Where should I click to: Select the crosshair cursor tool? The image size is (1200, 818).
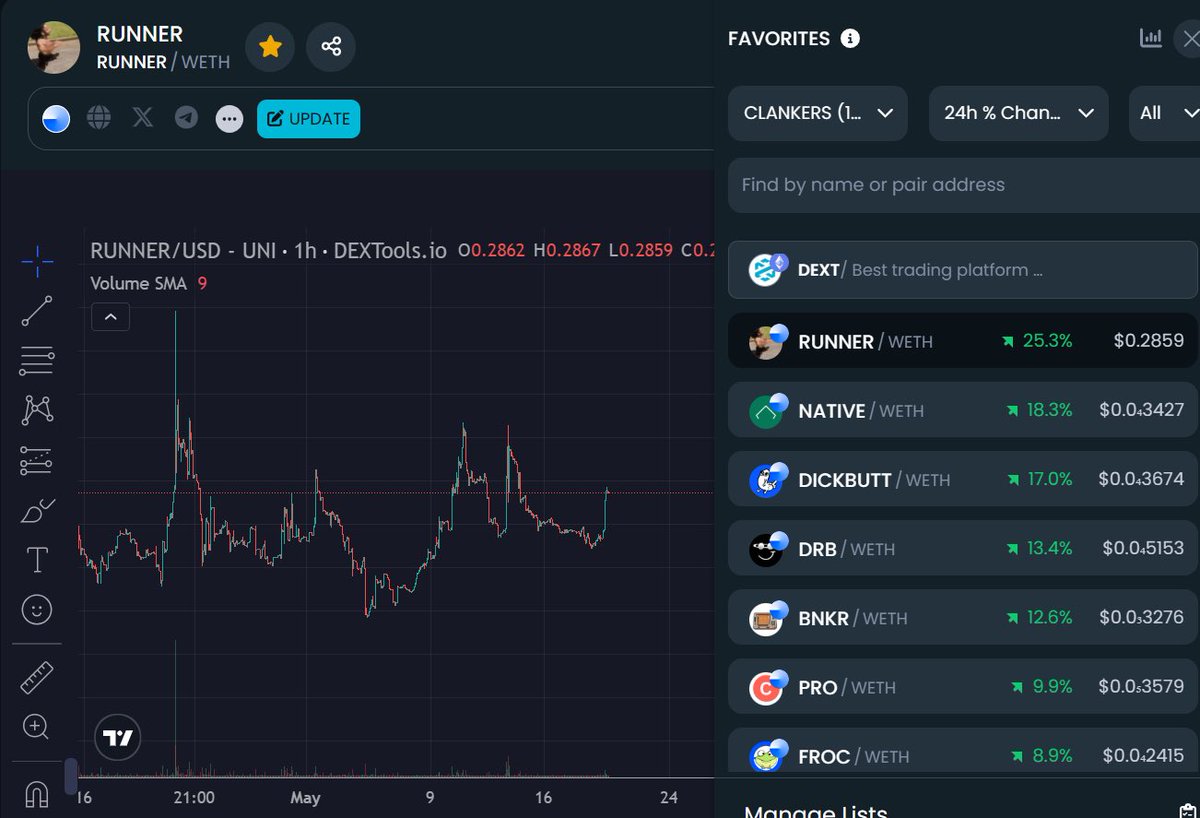pyautogui.click(x=37, y=262)
